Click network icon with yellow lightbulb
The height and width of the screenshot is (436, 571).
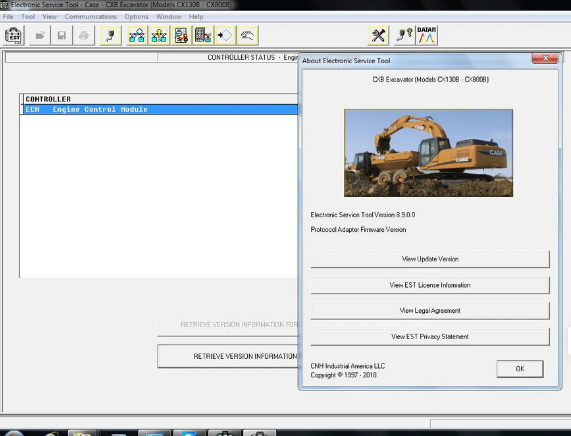[159, 36]
